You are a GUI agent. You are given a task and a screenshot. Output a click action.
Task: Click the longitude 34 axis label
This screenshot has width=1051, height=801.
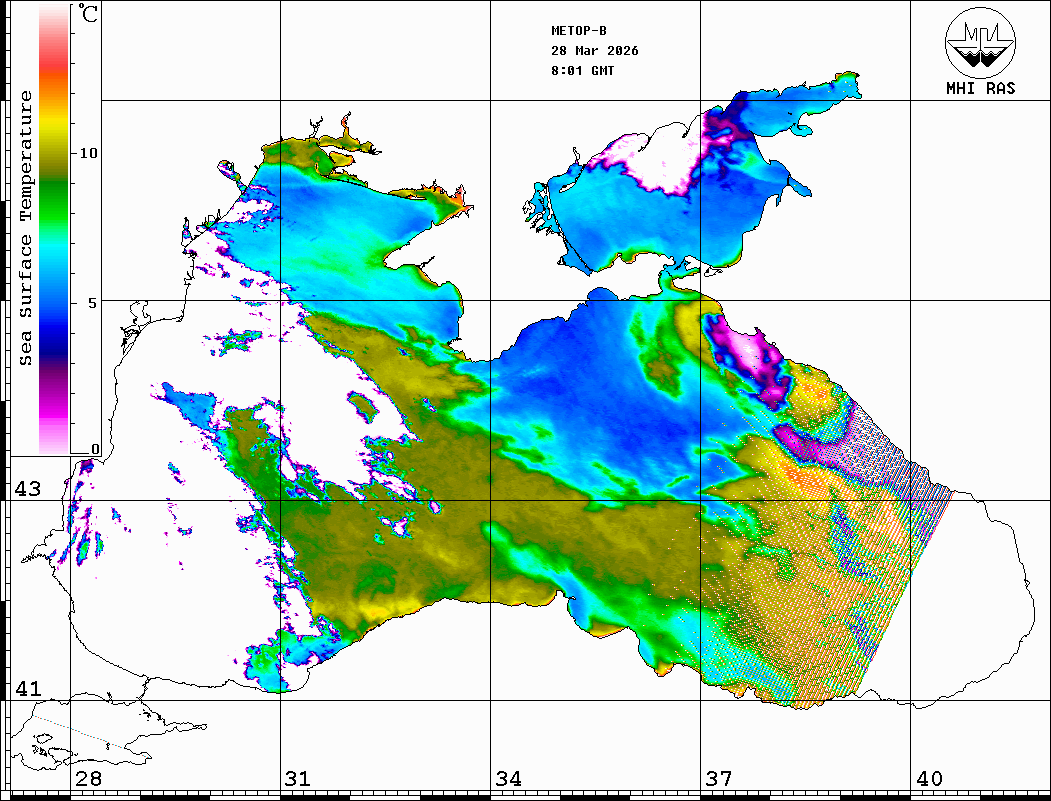508,779
